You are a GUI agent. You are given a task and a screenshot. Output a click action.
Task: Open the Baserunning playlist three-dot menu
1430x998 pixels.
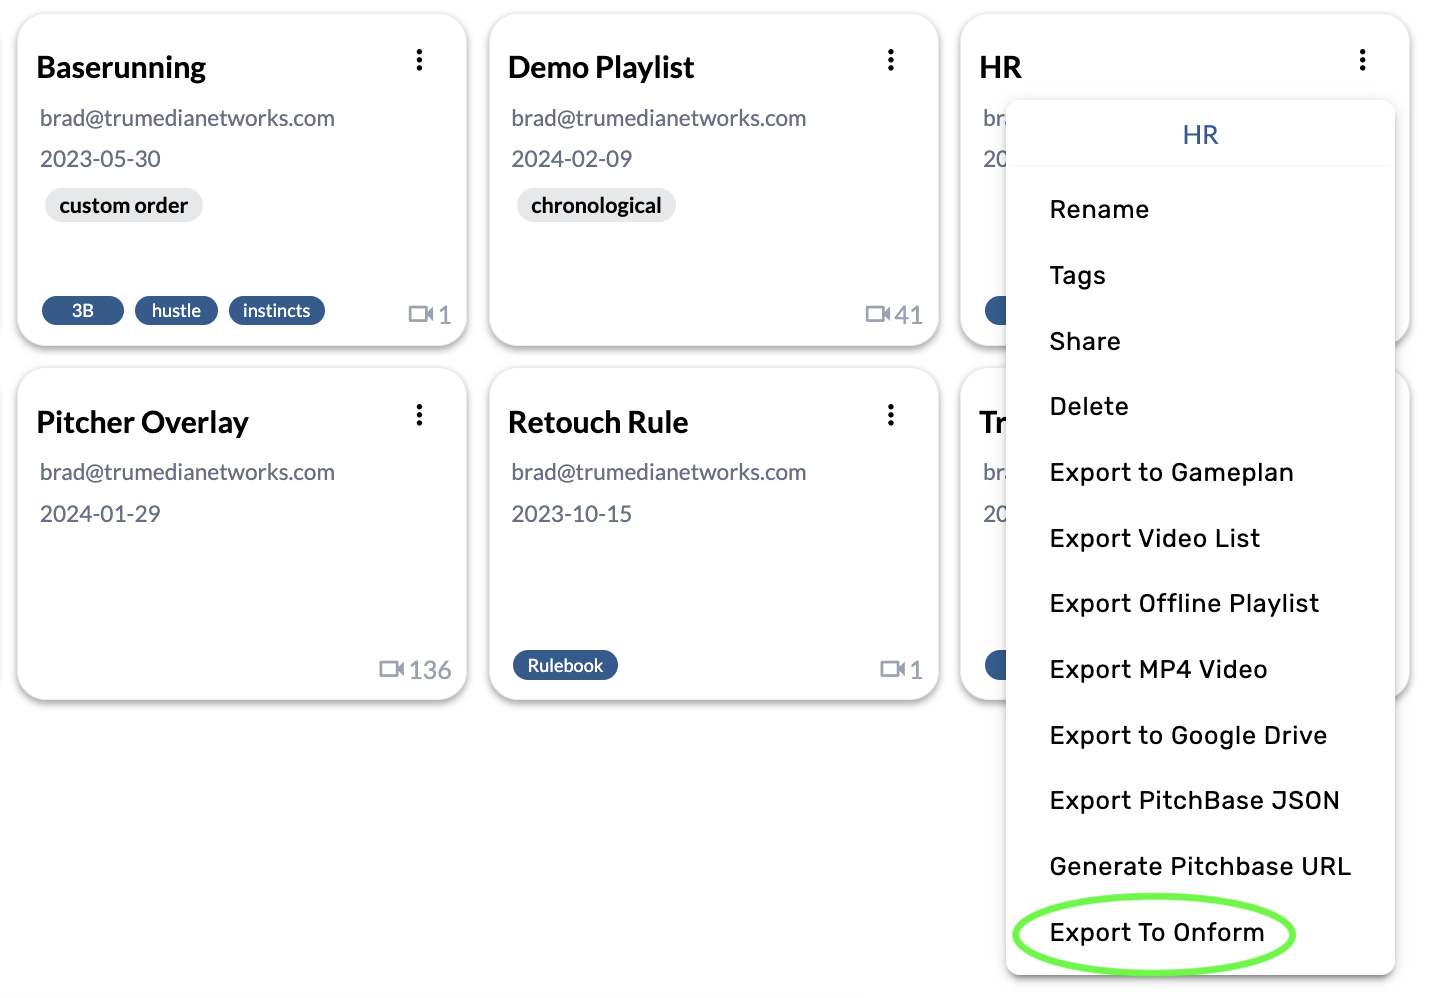pyautogui.click(x=419, y=60)
